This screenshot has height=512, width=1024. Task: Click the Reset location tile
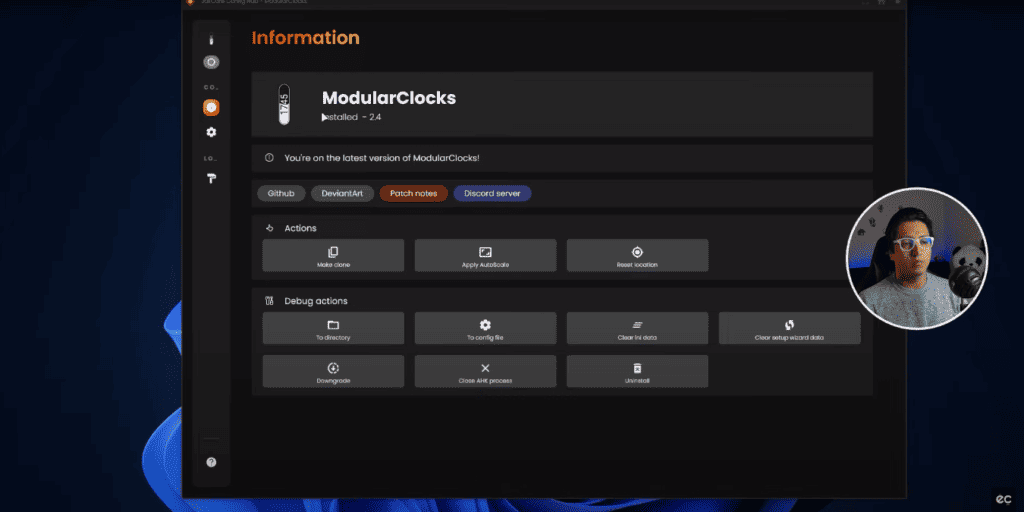pyautogui.click(x=637, y=255)
